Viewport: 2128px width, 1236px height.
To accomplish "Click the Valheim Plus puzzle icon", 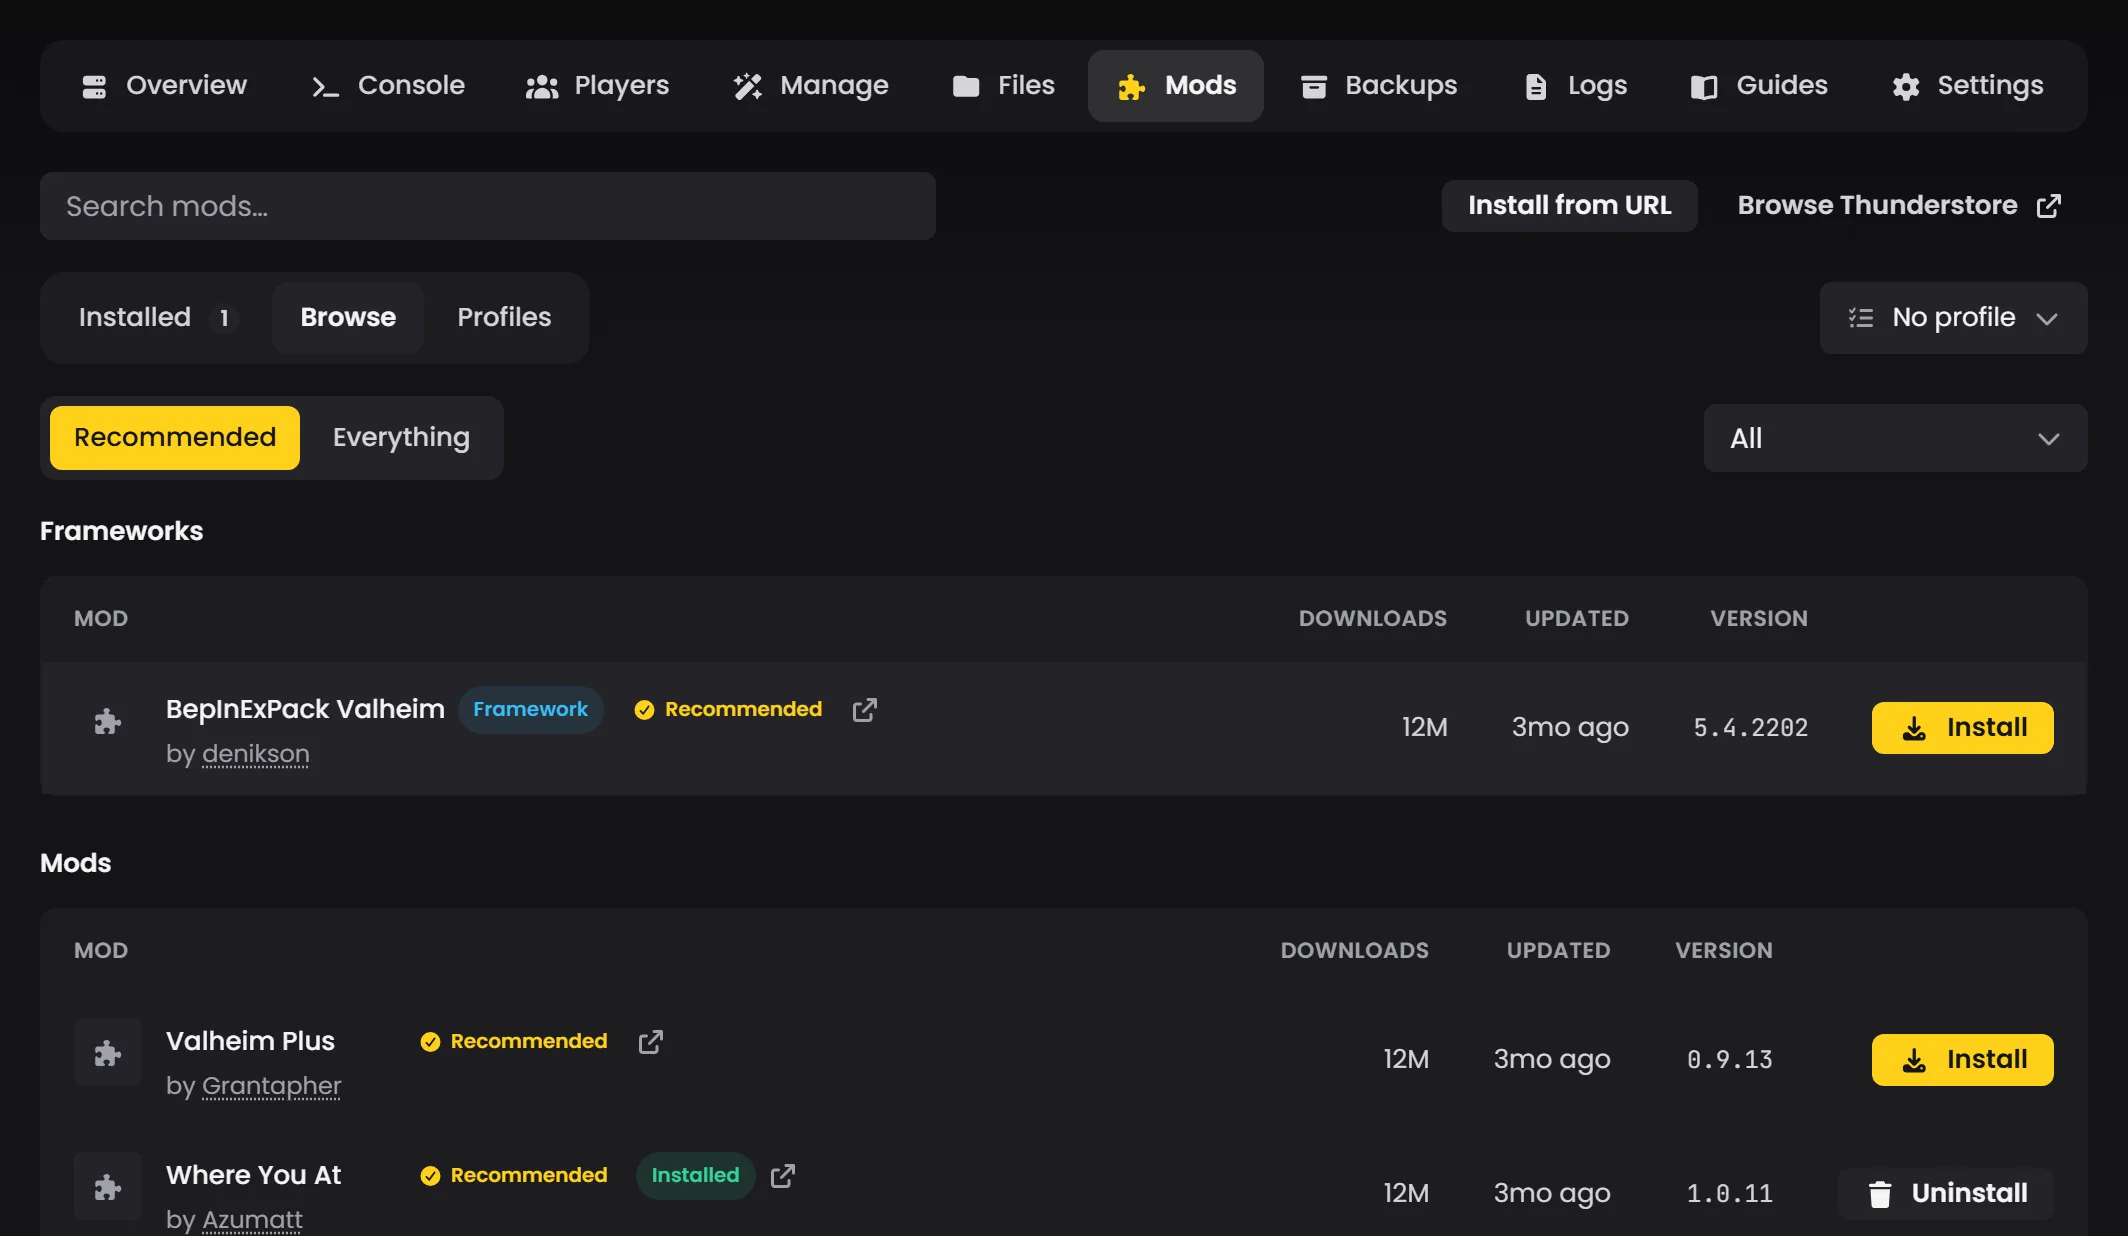I will pos(108,1053).
